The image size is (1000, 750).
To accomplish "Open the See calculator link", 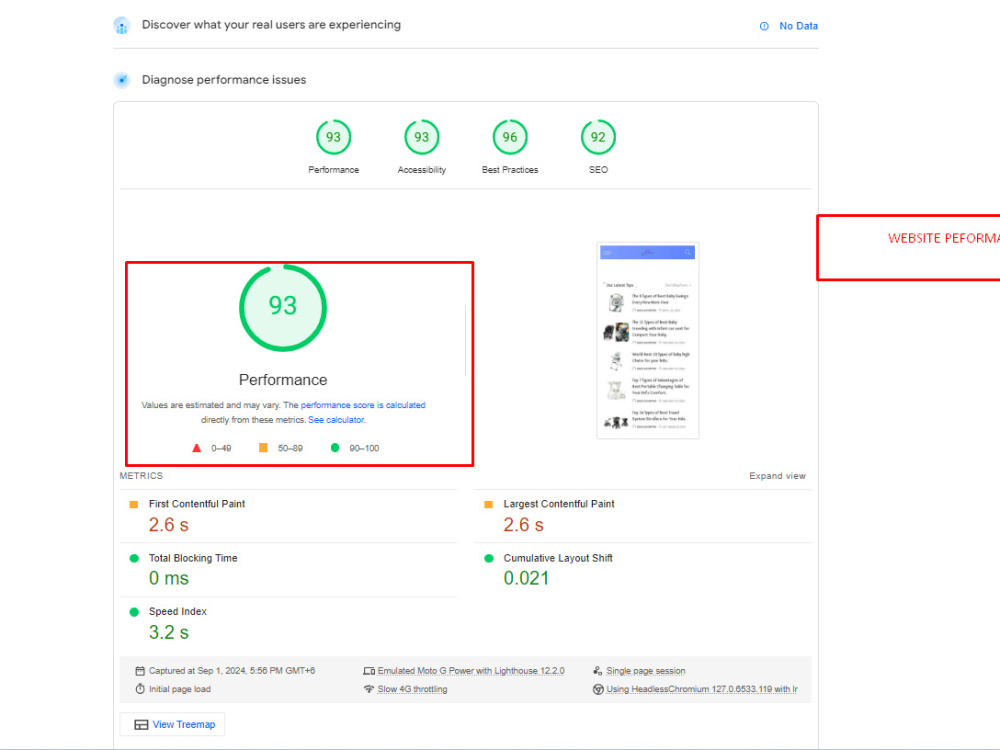I will click(336, 420).
